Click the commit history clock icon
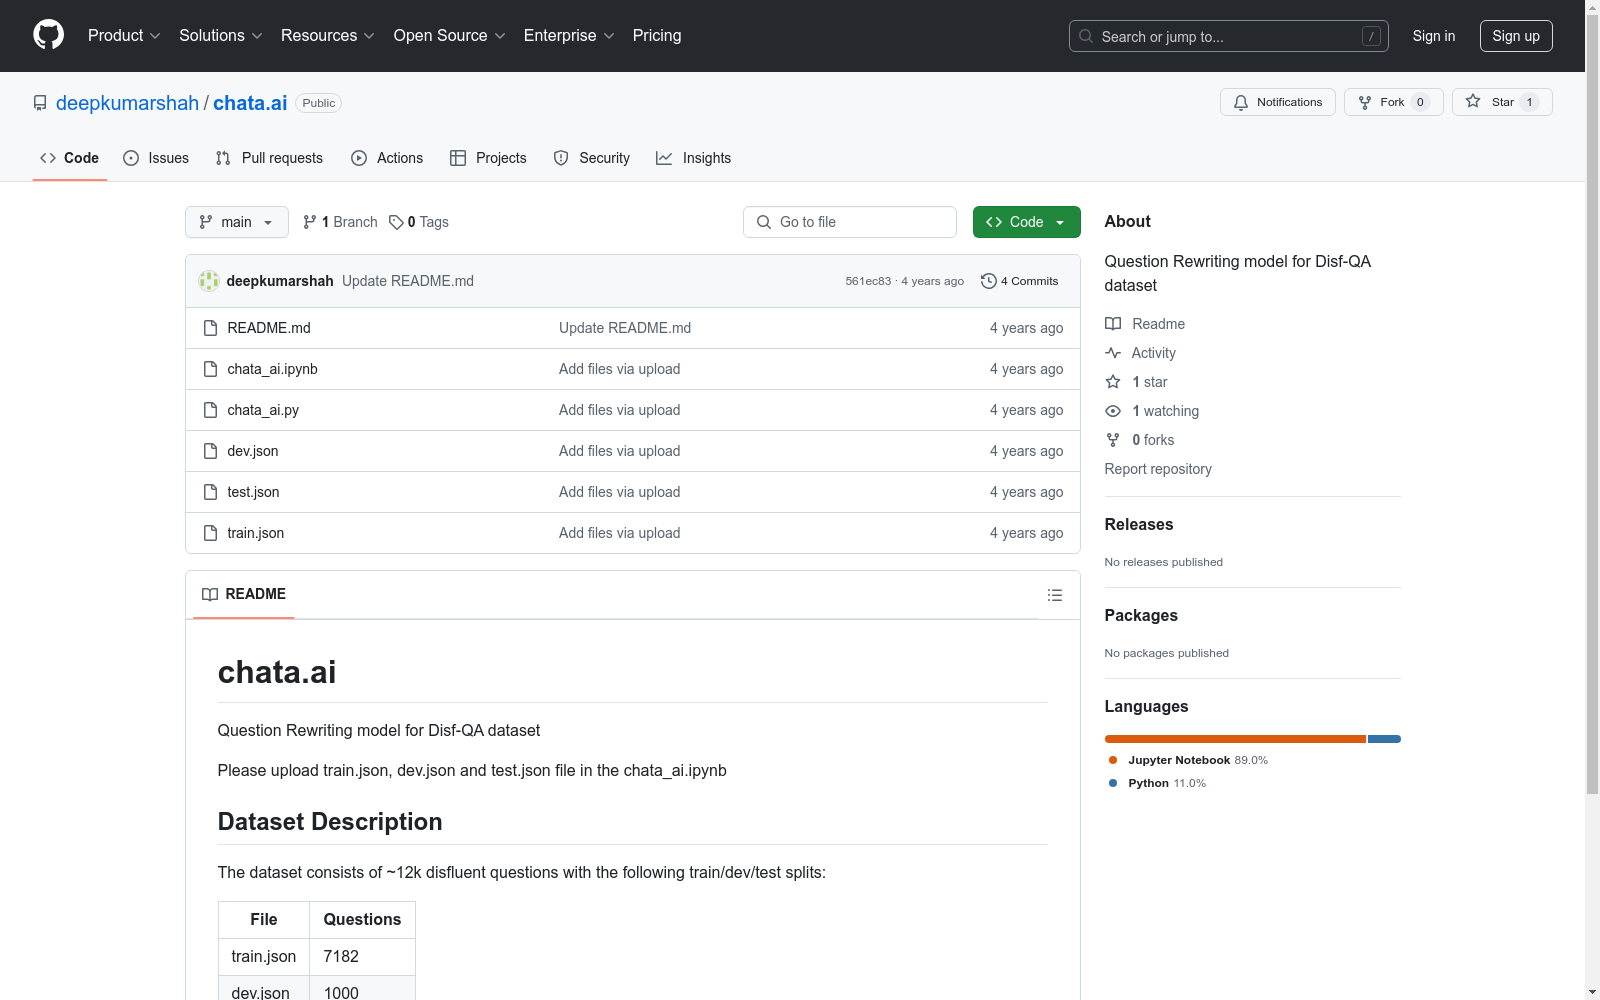This screenshot has height=1000, width=1600. [989, 281]
